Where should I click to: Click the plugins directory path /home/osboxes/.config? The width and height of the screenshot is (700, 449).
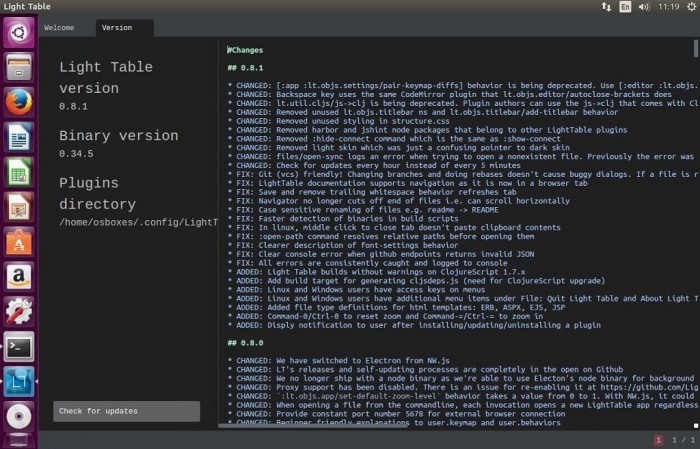click(138, 222)
